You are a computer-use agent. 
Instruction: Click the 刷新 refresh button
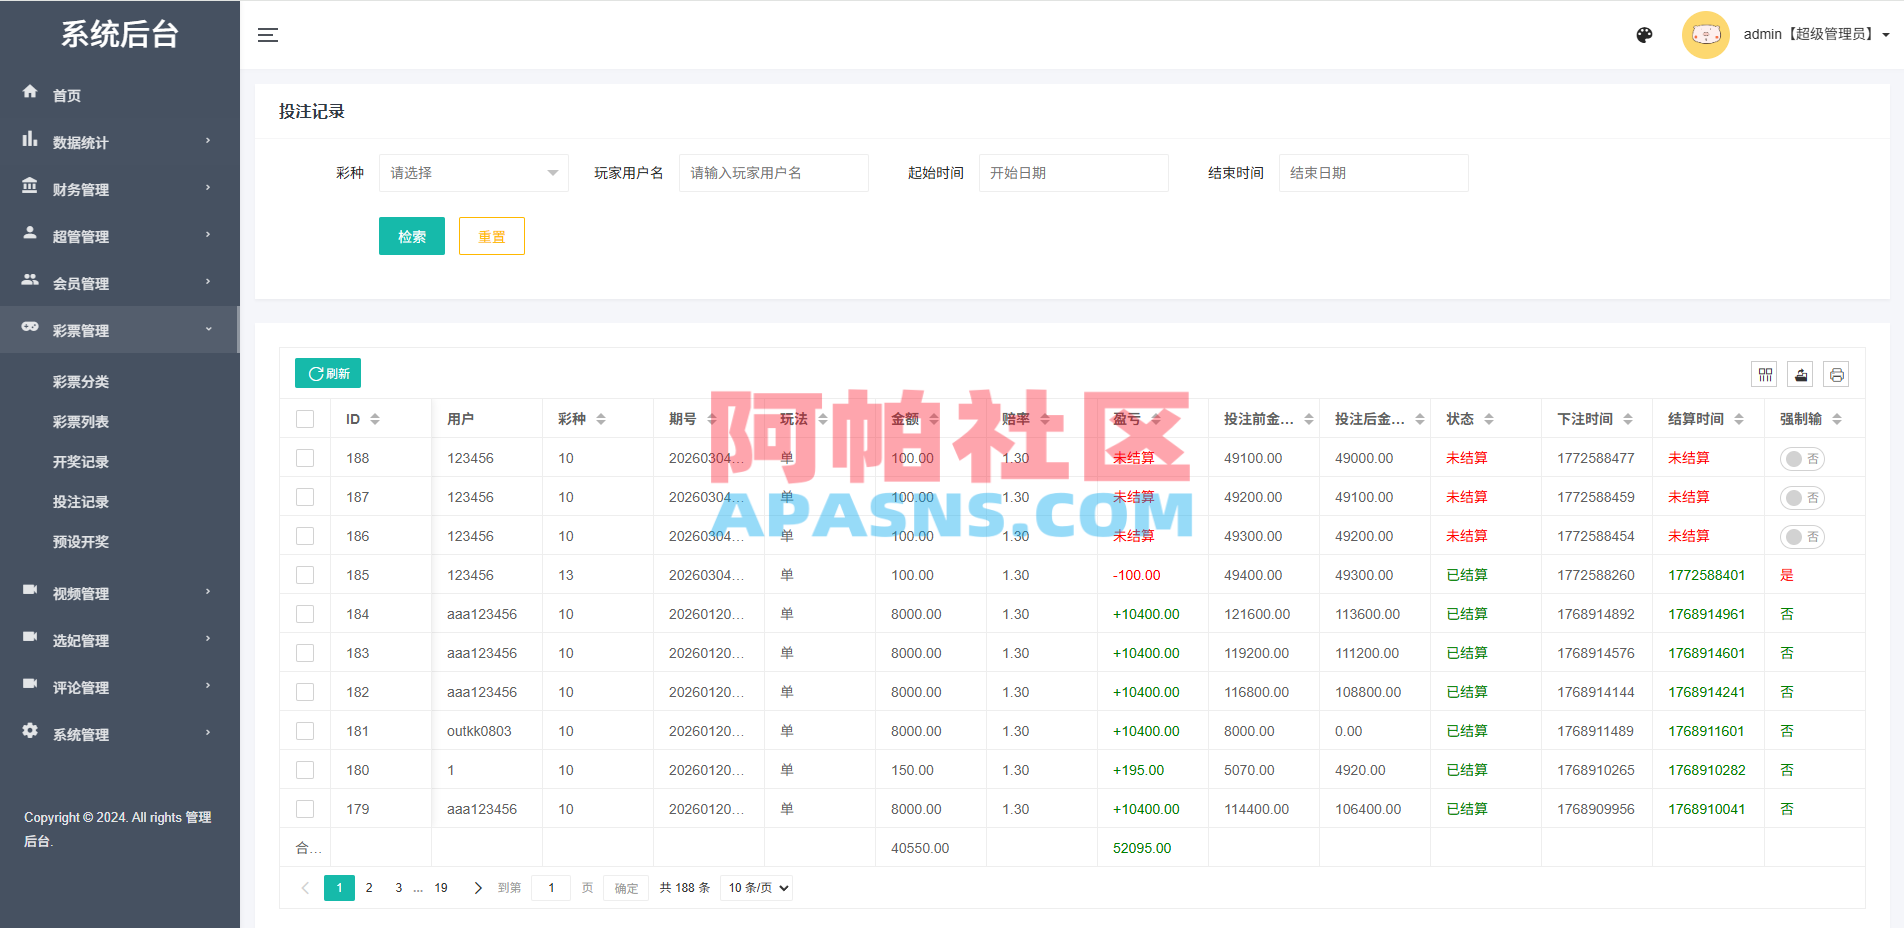[x=328, y=373]
